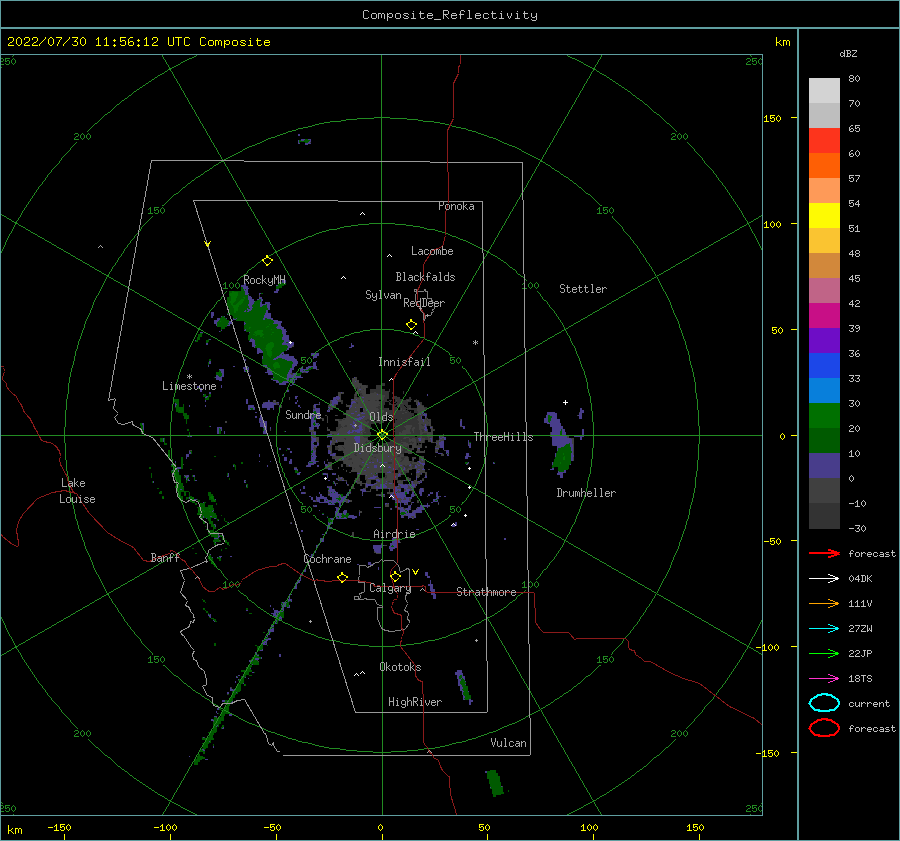Viewport: 900px width, 841px height.
Task: Click the Okotoks label
Action: click(400, 667)
